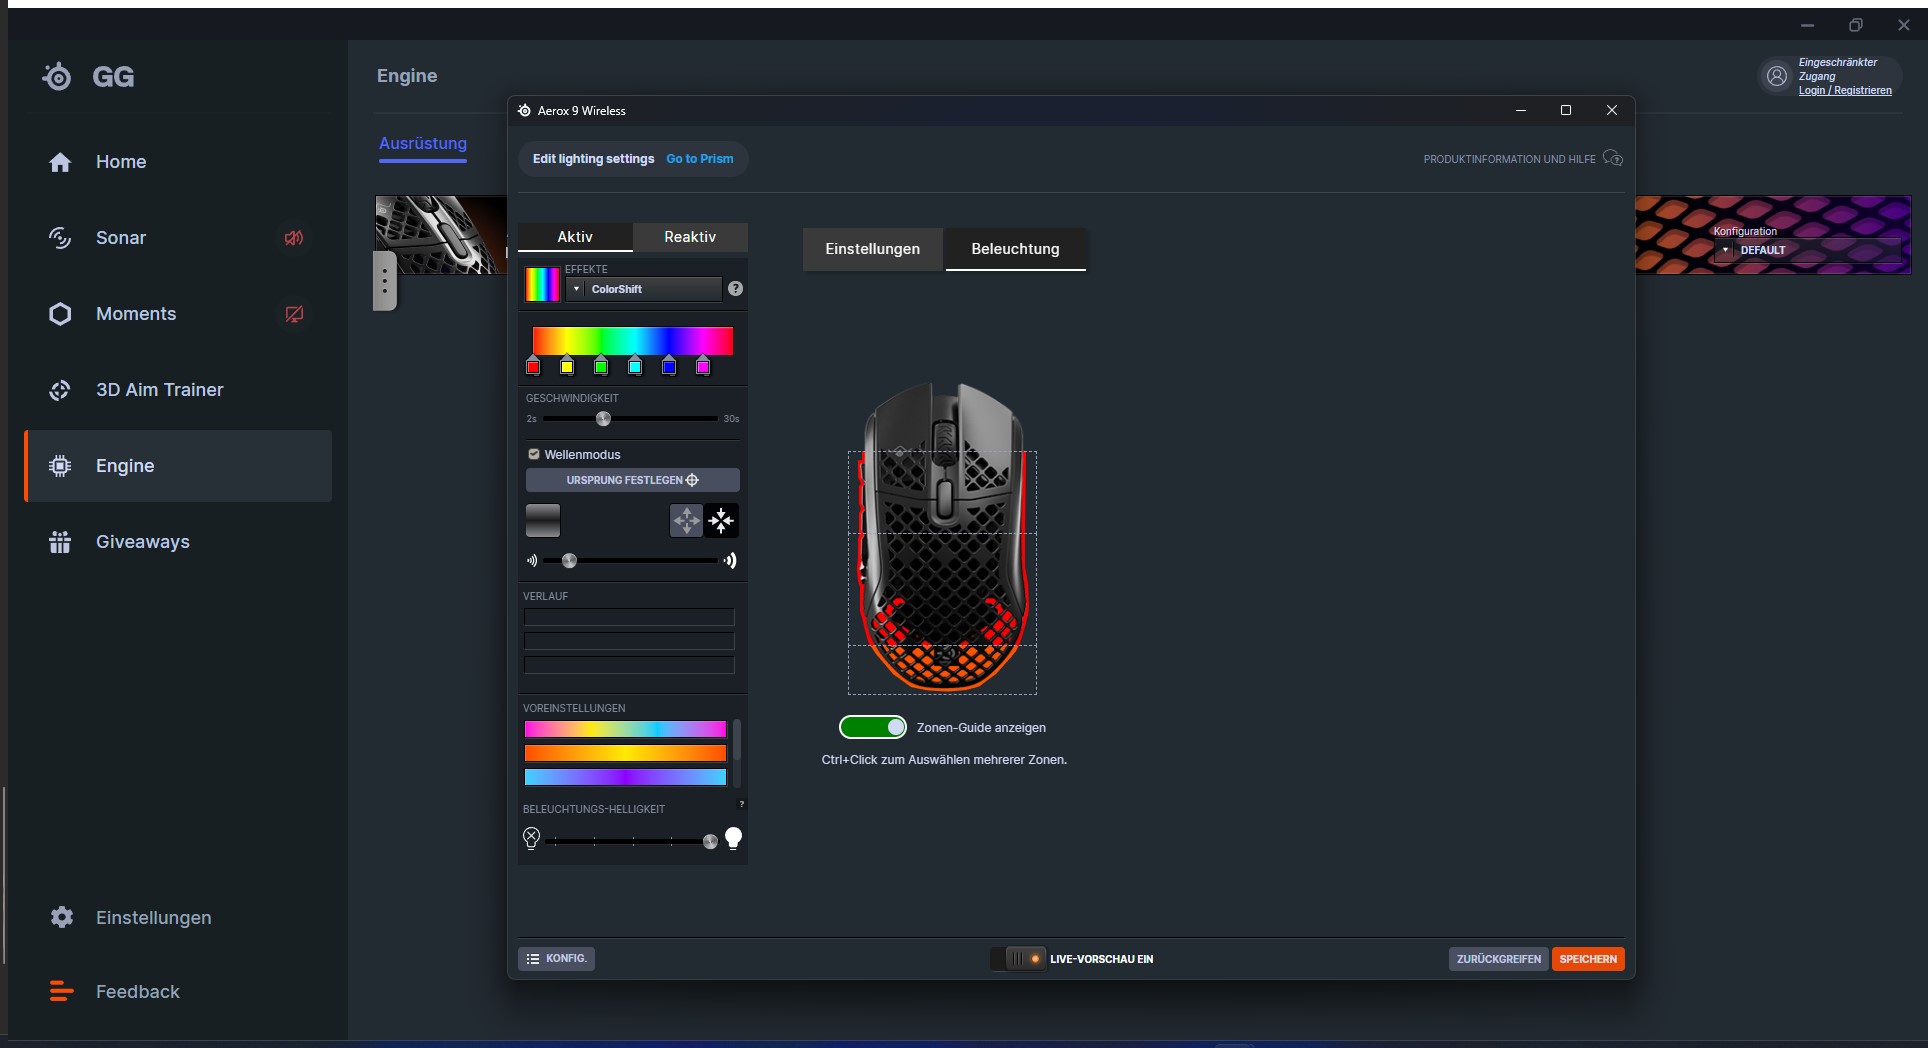Image resolution: width=1928 pixels, height=1048 pixels.
Task: Select the Ausrüstung tab
Action: 423,143
